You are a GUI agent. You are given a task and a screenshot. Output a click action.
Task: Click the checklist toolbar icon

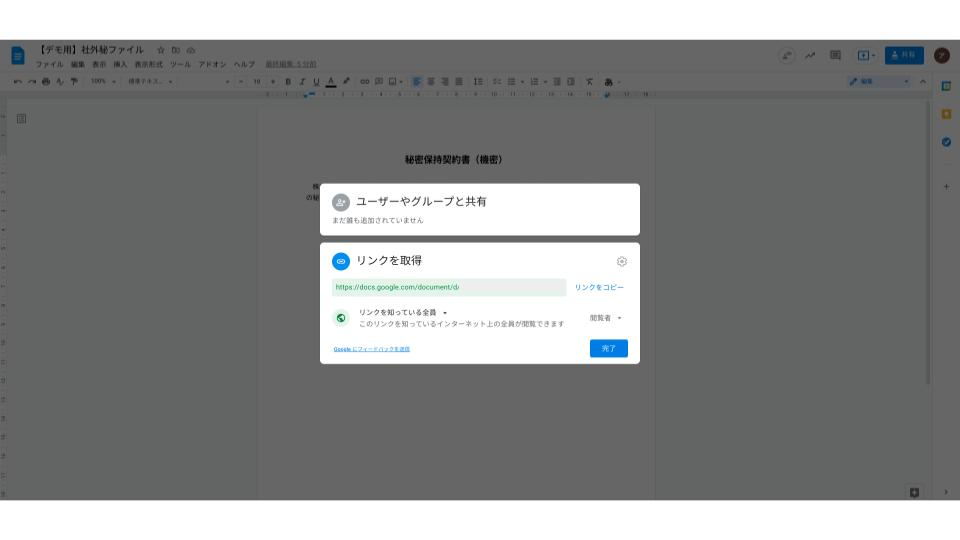pos(497,81)
